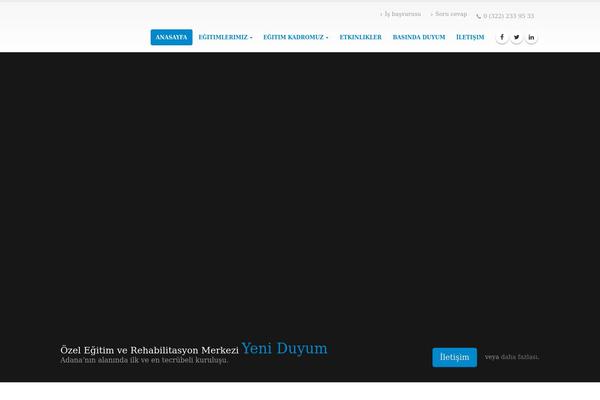Open the İLETİŞİM menu item

[470, 37]
